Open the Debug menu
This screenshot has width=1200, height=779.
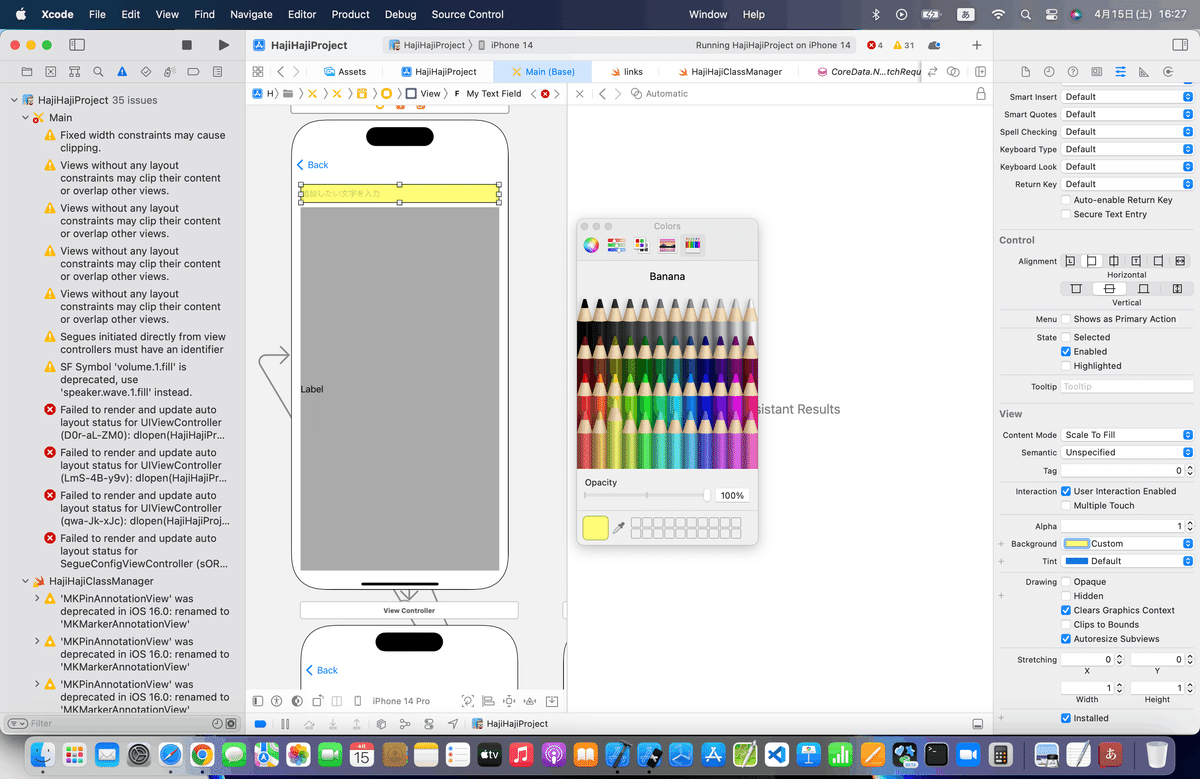[400, 14]
